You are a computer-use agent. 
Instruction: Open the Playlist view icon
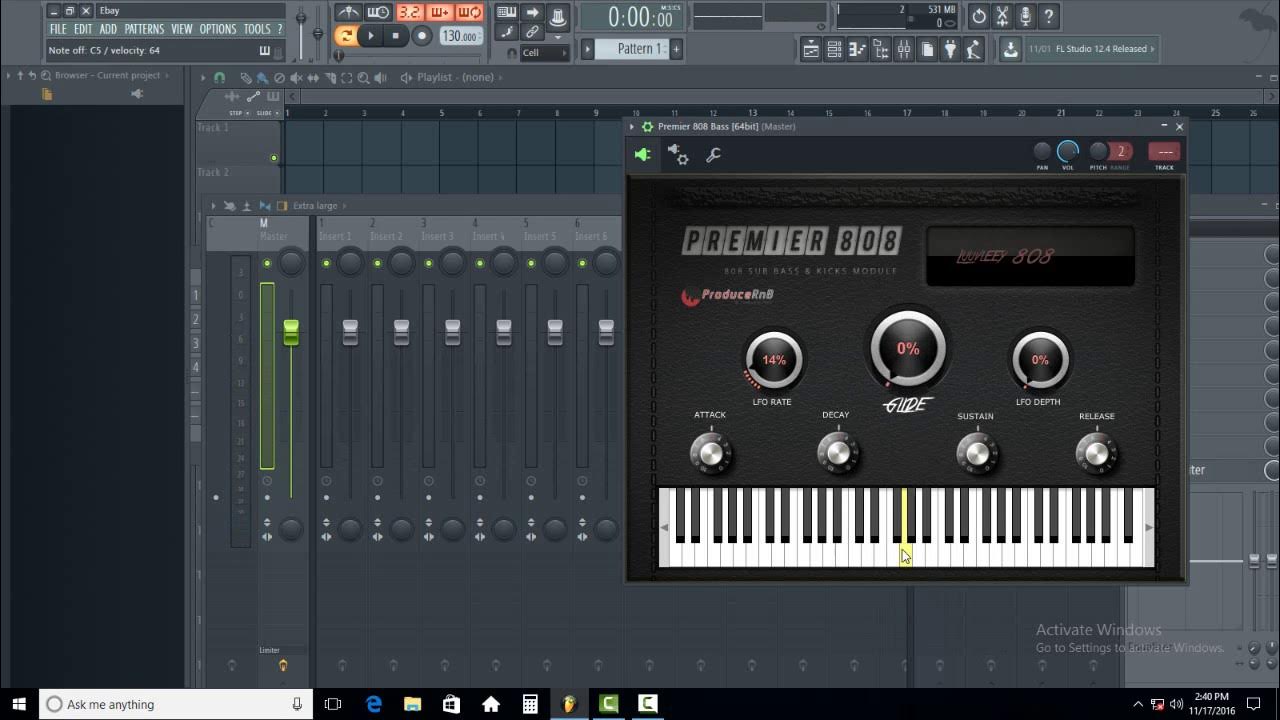[811, 49]
